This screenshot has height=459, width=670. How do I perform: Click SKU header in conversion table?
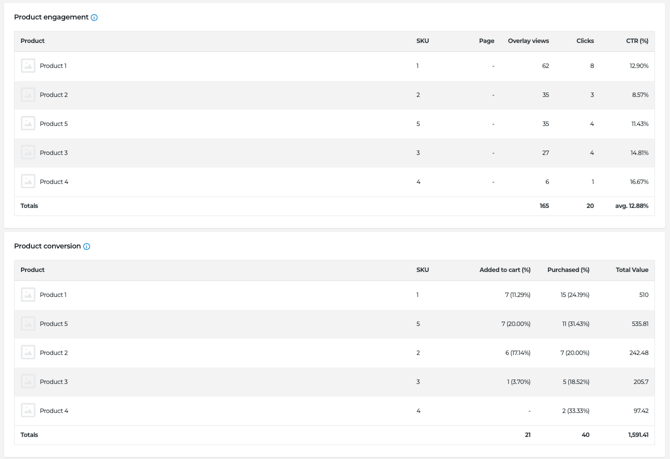click(422, 270)
